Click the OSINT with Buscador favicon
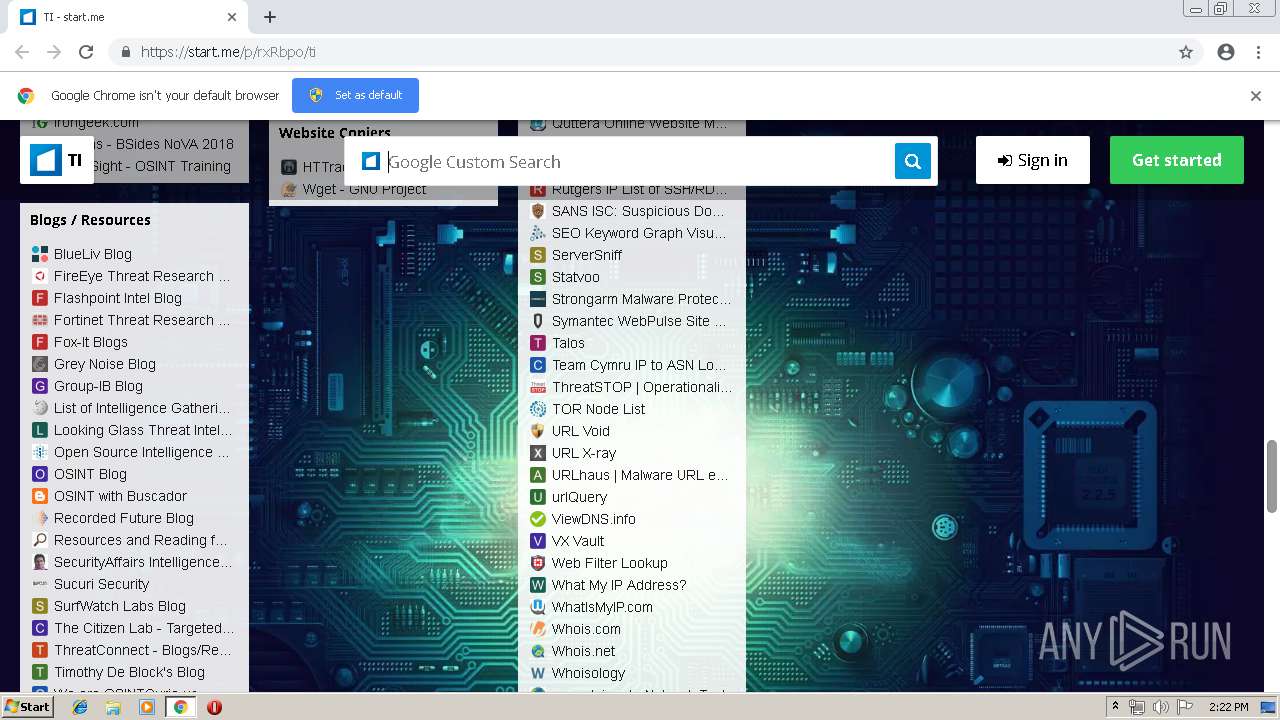 40,496
